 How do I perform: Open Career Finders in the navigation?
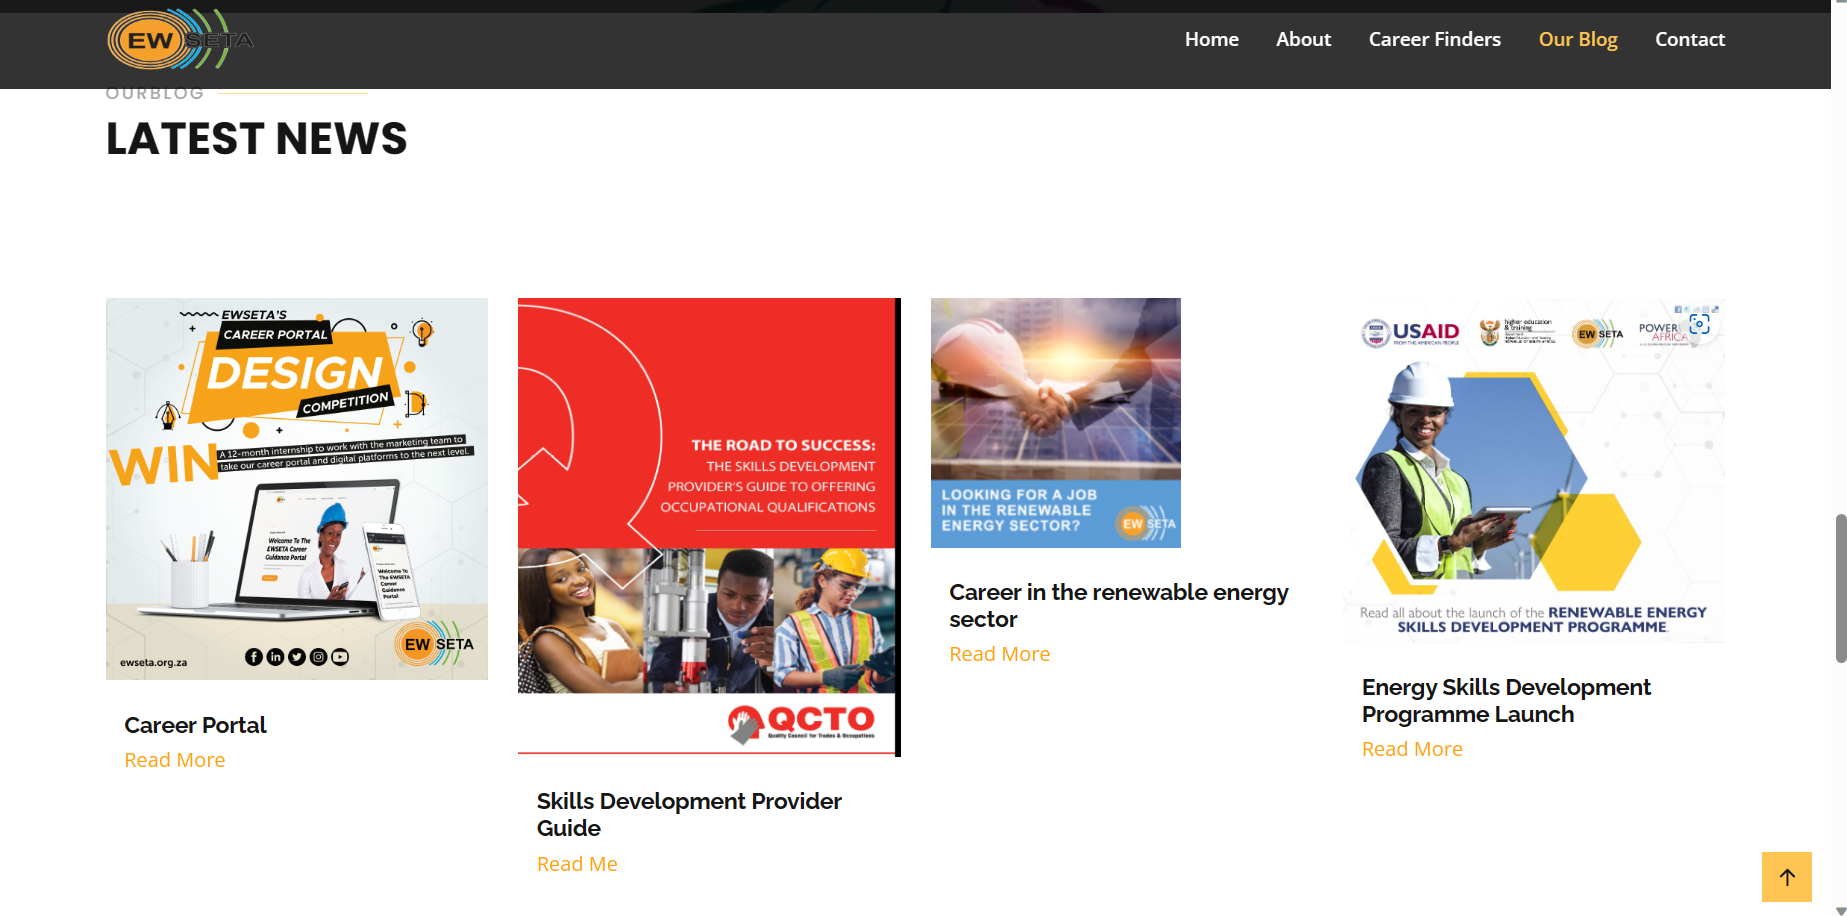pyautogui.click(x=1434, y=39)
